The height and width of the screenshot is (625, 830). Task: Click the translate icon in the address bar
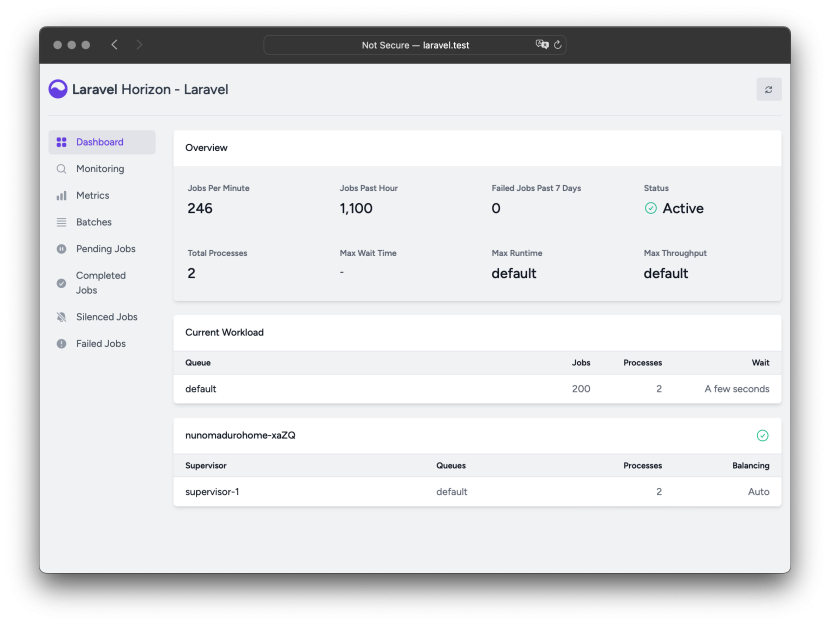(x=540, y=44)
